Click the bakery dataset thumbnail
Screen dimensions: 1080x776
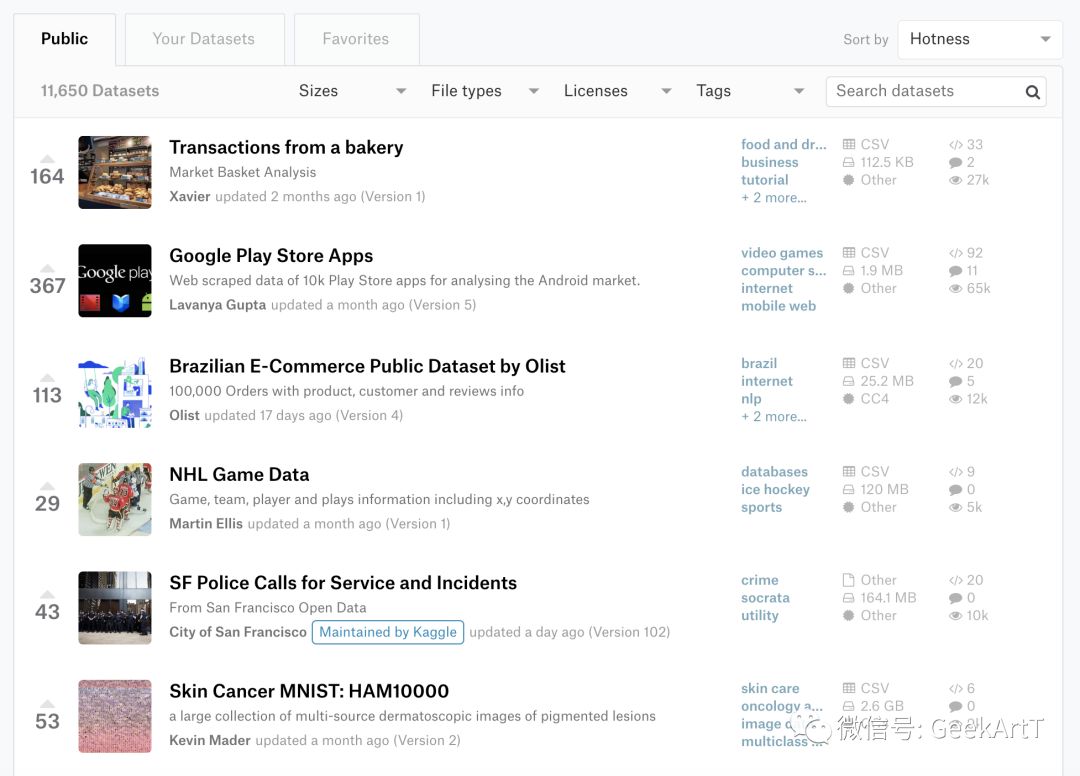tap(115, 172)
